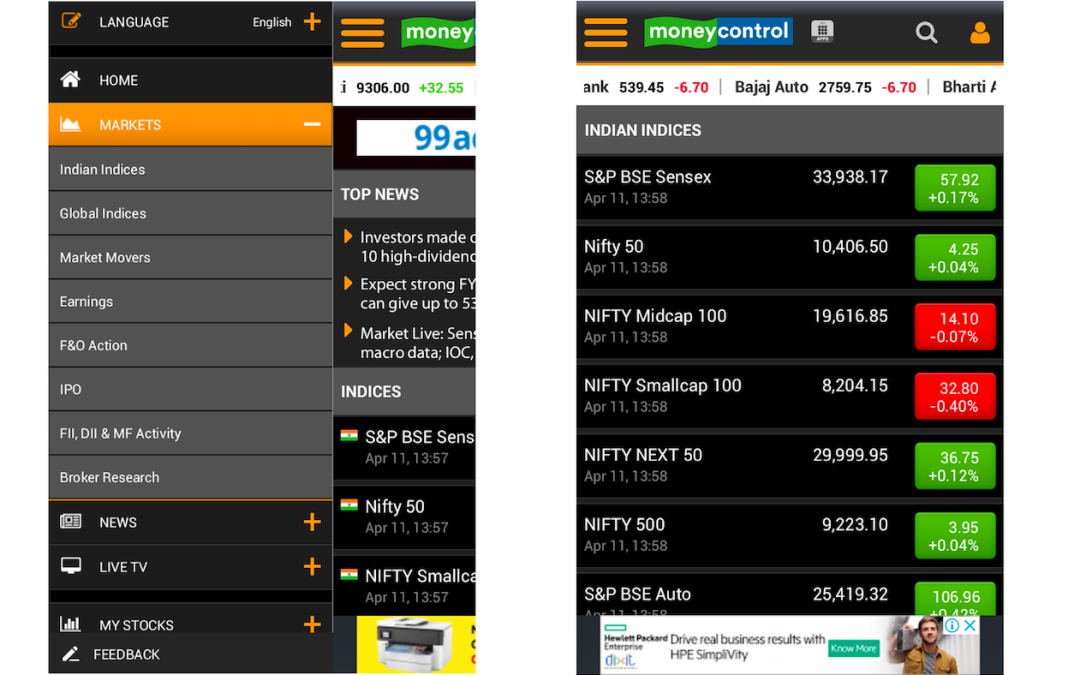Open the search magnifier icon

click(926, 32)
